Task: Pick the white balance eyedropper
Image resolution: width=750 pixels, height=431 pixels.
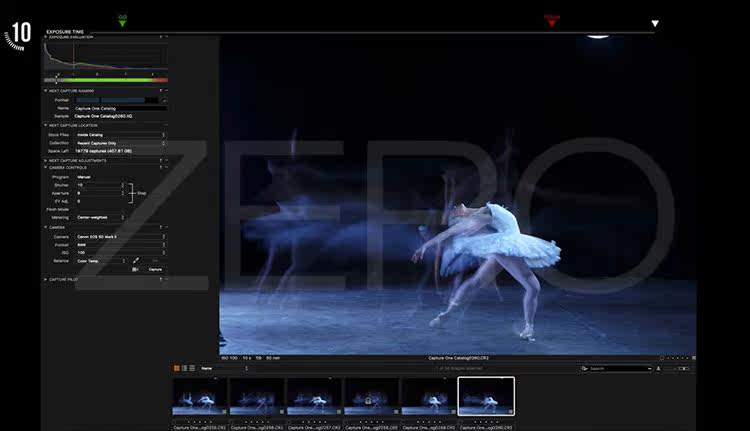Action: (136, 260)
